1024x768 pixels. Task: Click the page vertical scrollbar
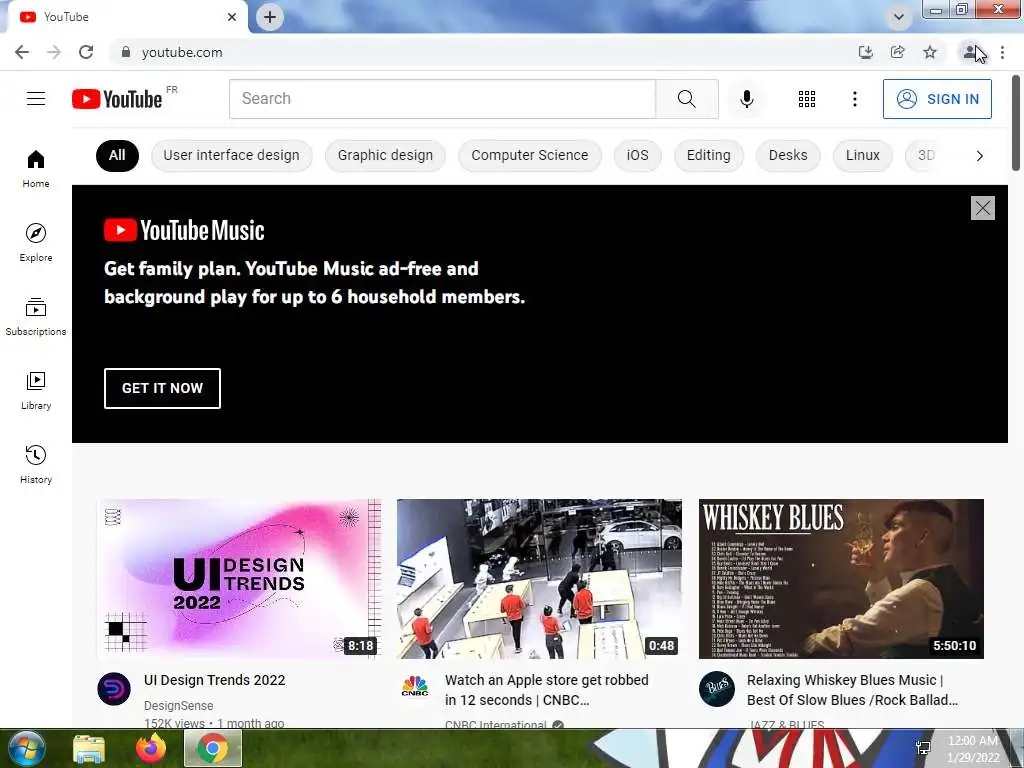point(1017,123)
